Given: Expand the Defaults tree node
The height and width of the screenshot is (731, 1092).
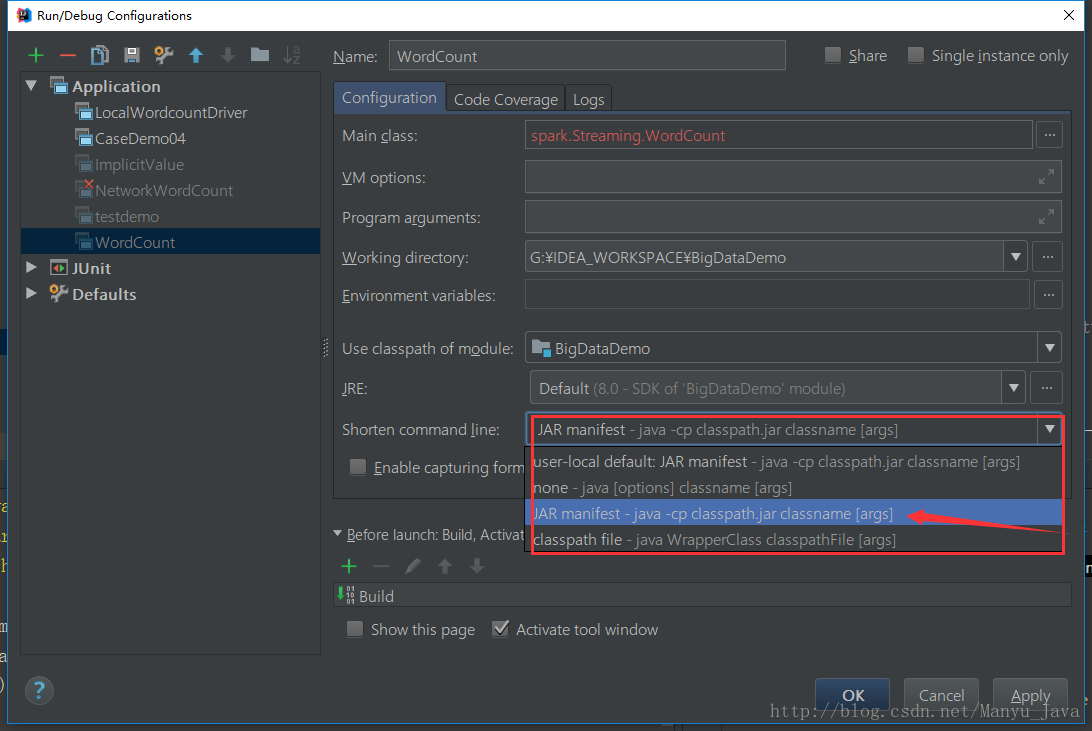Looking at the screenshot, I should click(x=31, y=293).
